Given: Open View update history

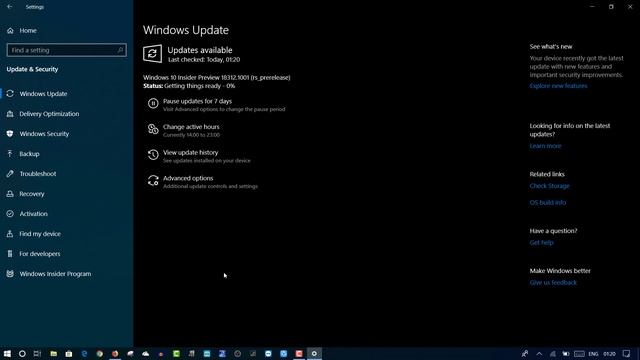Looking at the screenshot, I should point(191,153).
